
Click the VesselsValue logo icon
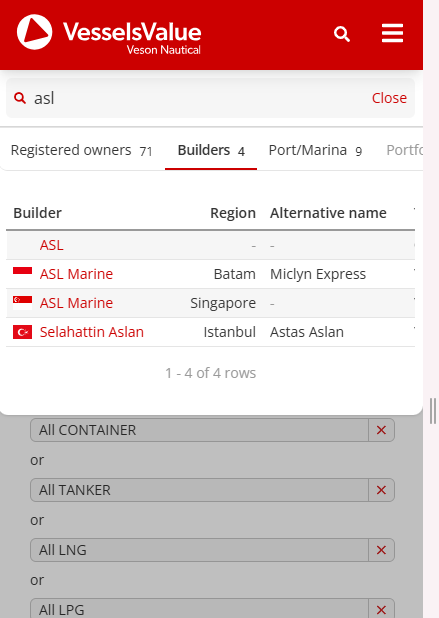tap(35, 32)
